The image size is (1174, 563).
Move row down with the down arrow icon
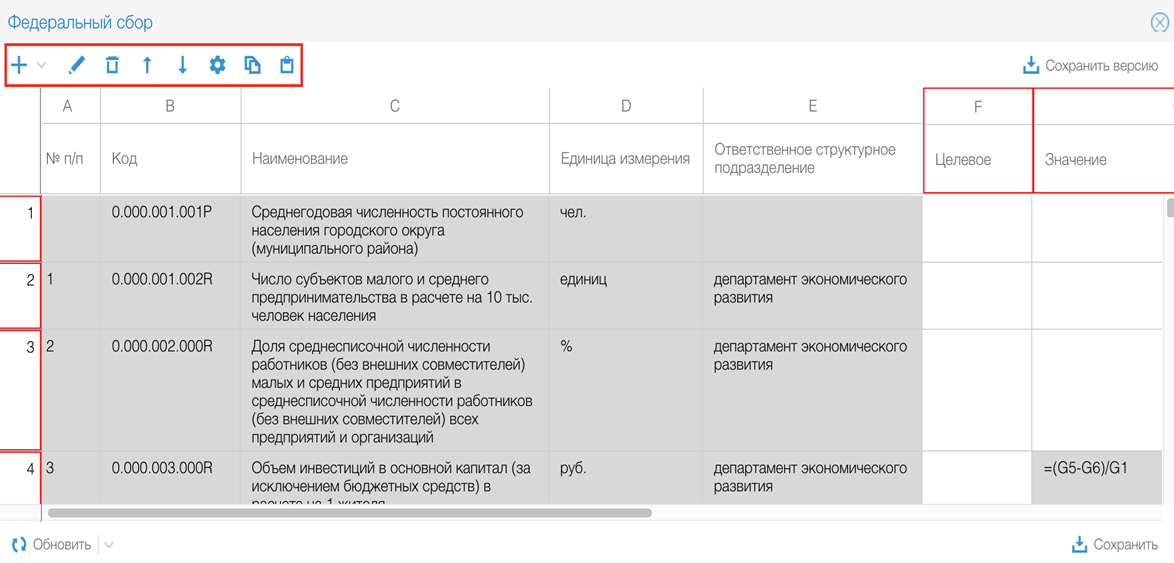coord(182,65)
